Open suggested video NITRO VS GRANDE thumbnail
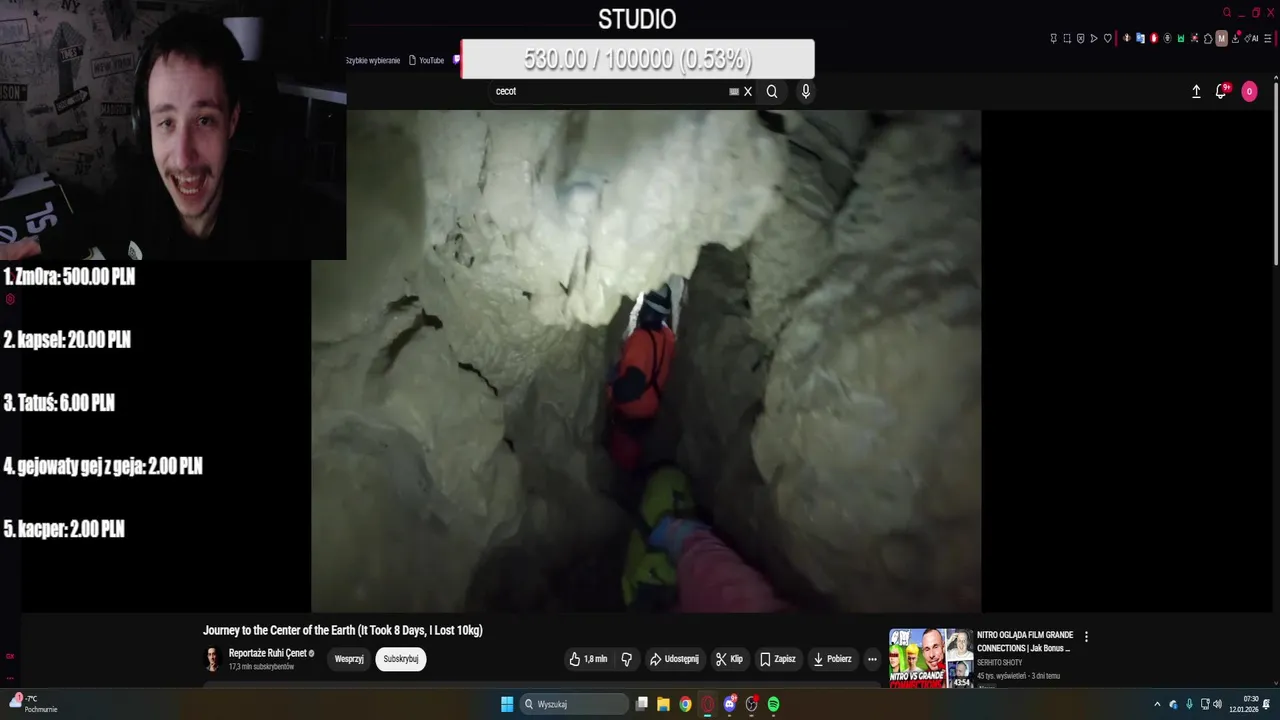 tap(931, 658)
